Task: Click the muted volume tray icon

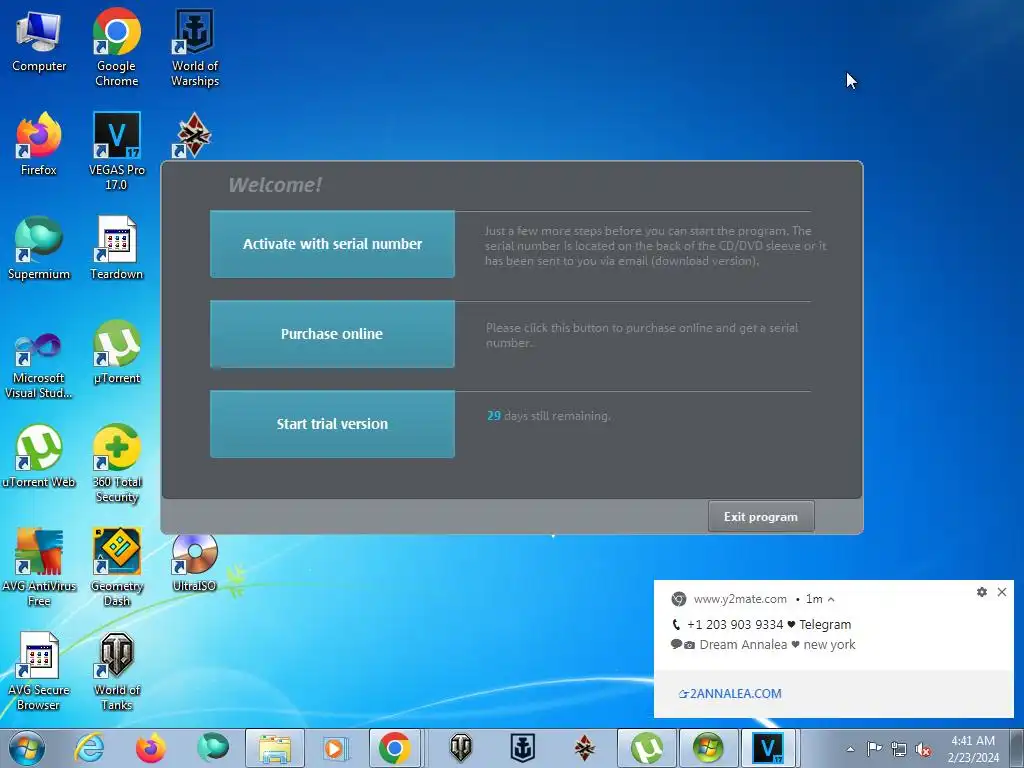Action: tap(923, 749)
